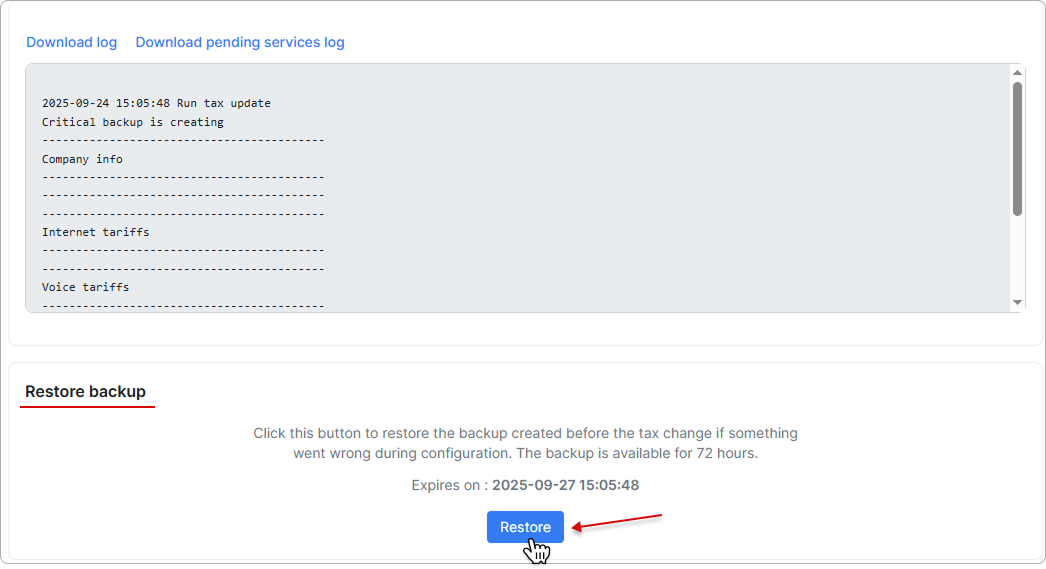Click the log scrollbar down arrow

pos(1017,302)
